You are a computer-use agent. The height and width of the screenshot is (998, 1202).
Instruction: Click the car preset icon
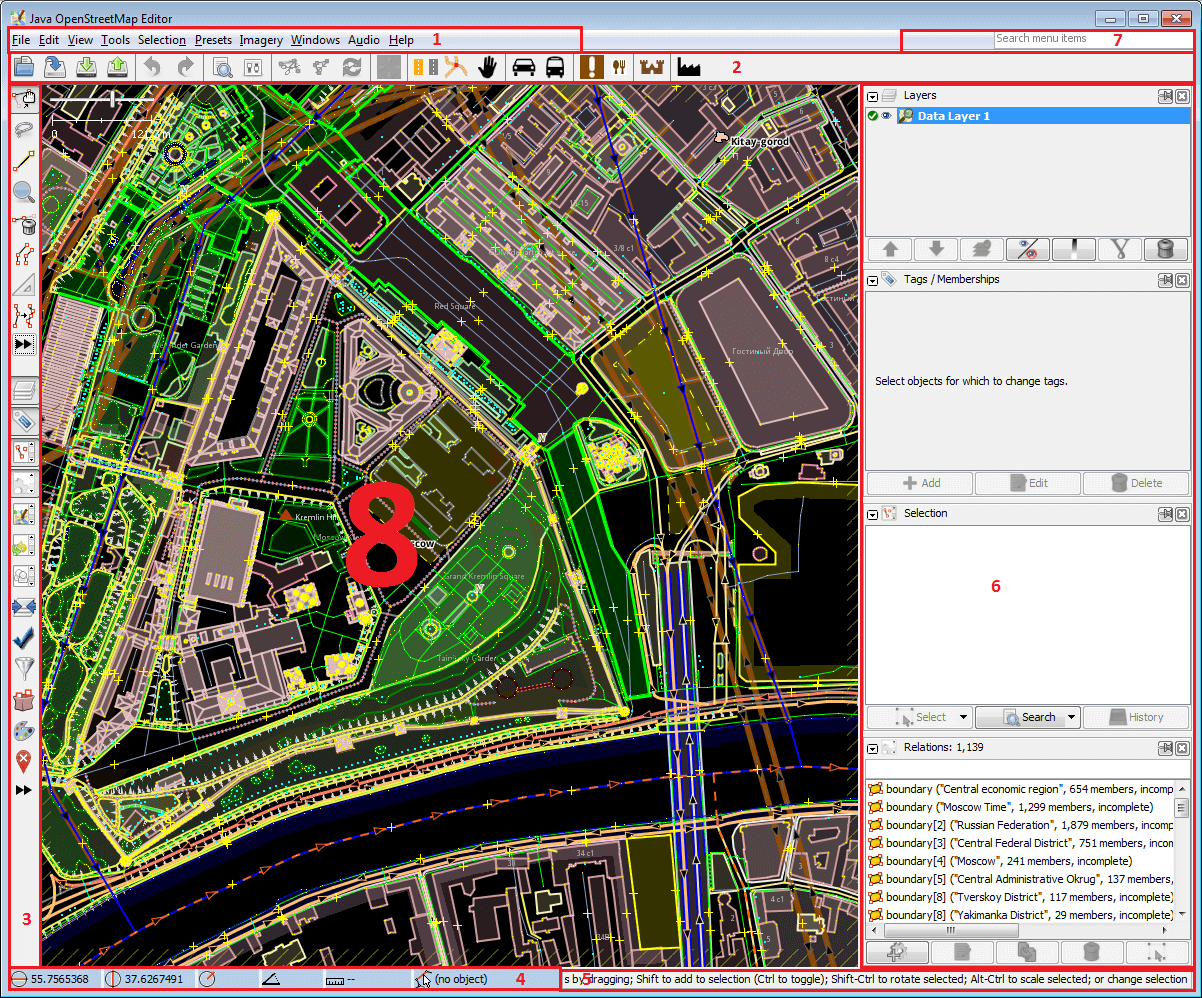pos(523,67)
